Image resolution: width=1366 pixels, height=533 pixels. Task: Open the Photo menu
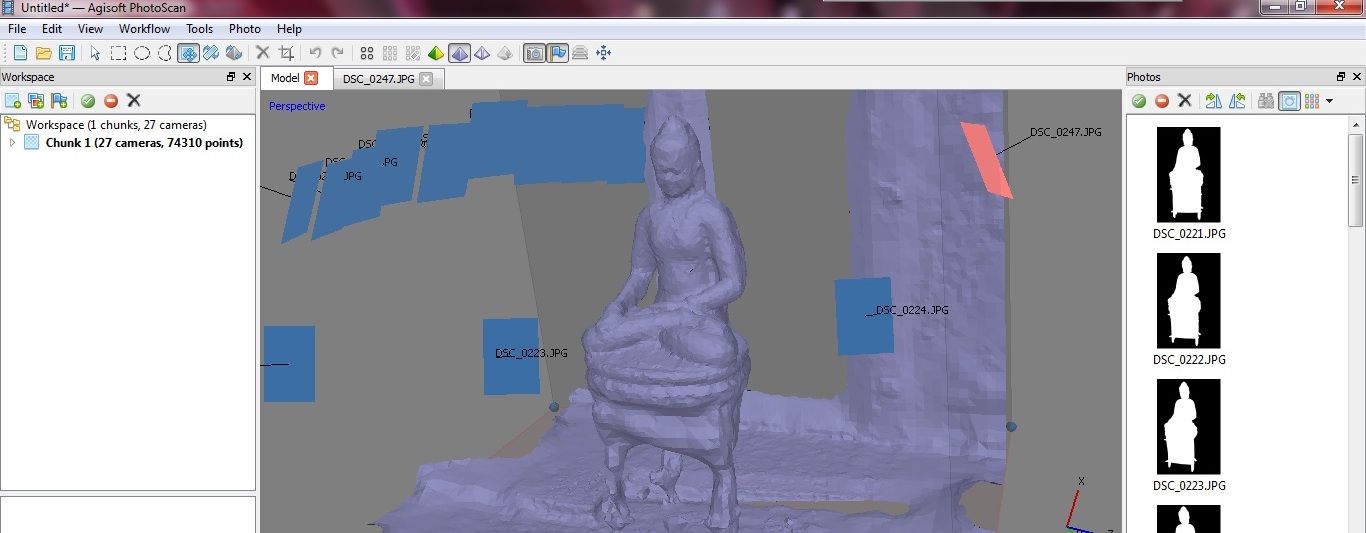pyautogui.click(x=245, y=29)
